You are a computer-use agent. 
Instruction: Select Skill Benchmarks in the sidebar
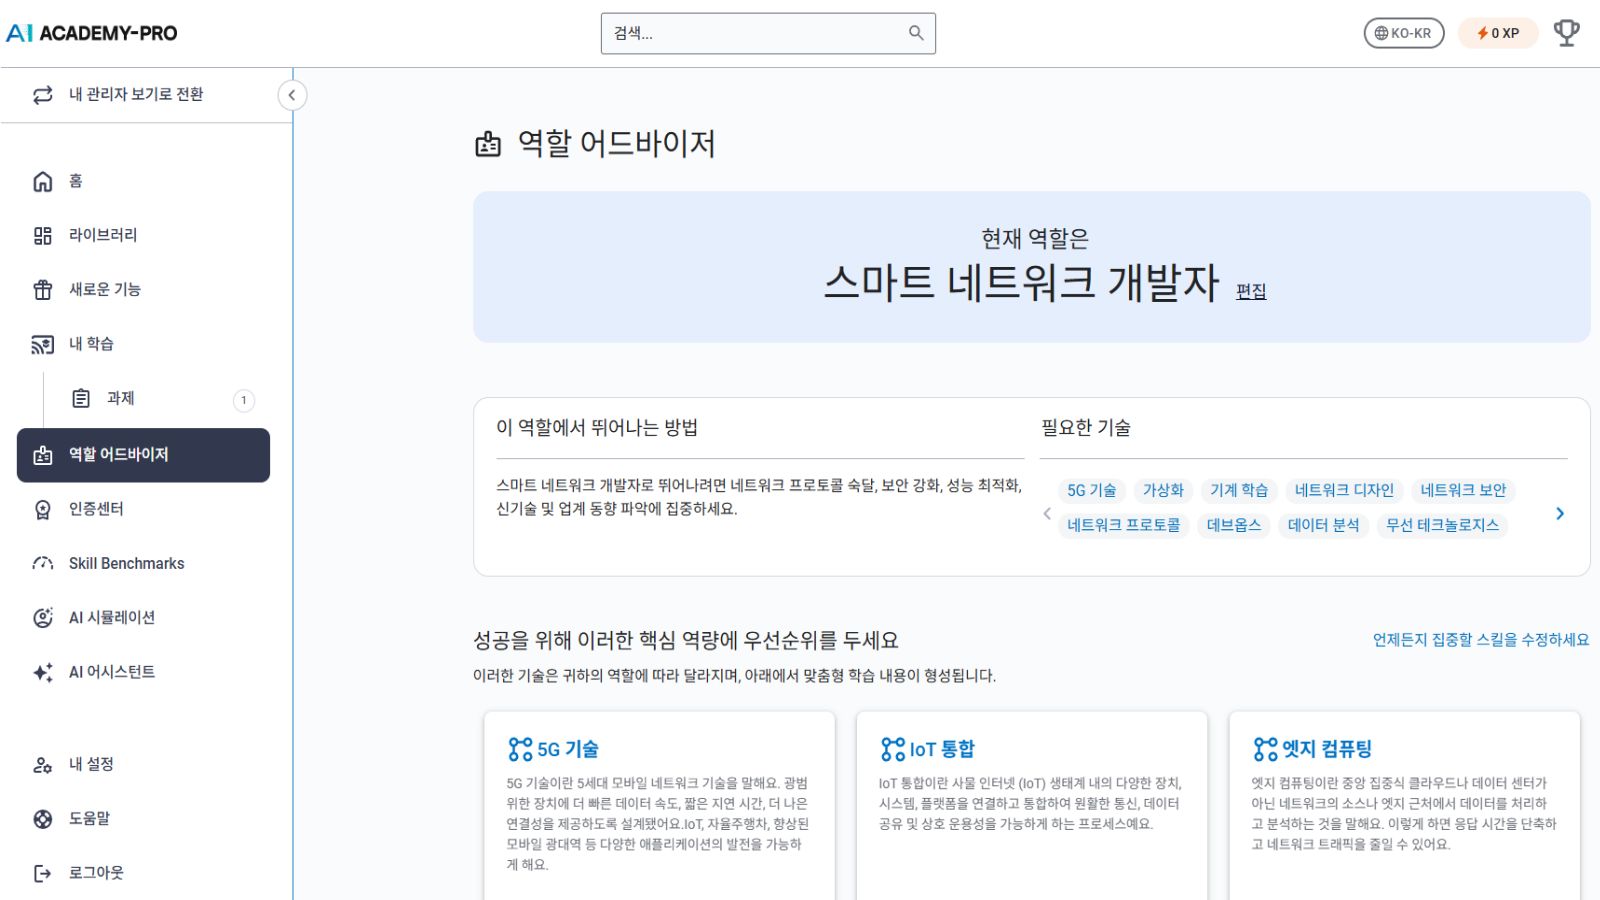(125, 563)
